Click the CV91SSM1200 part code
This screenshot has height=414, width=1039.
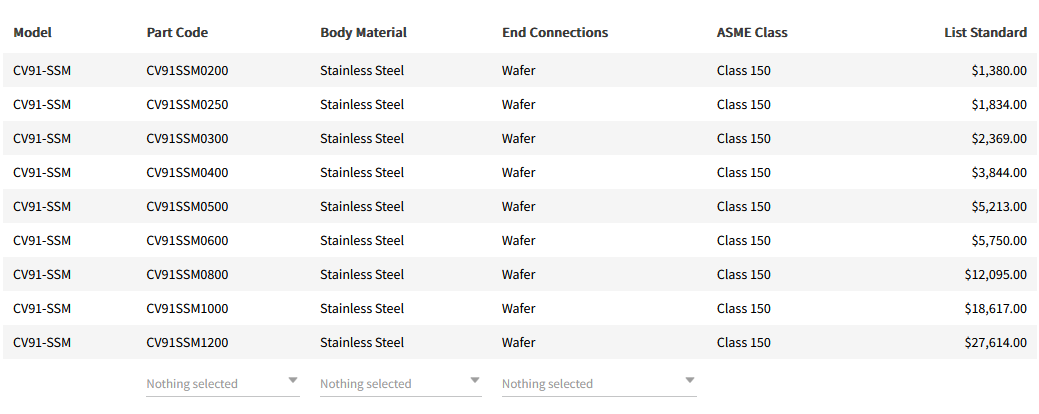[187, 342]
